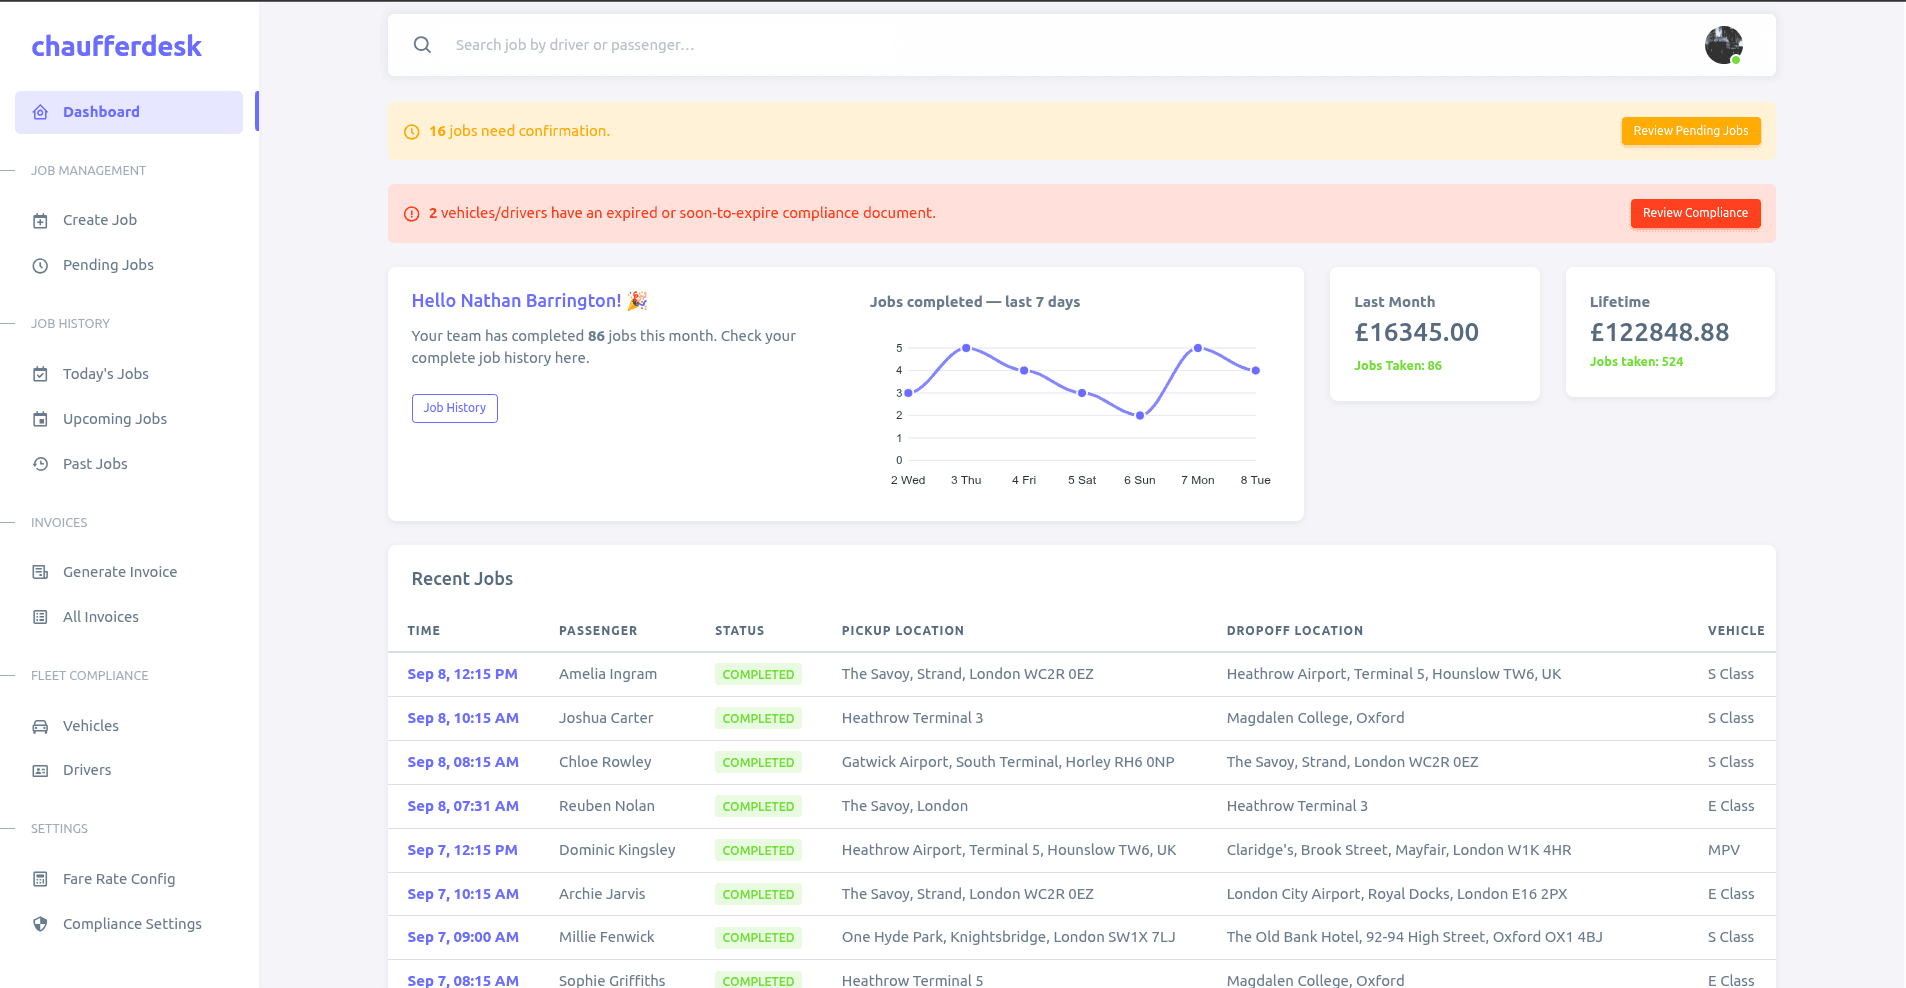Open Generate Invoice page
The height and width of the screenshot is (988, 1906).
(129, 572)
